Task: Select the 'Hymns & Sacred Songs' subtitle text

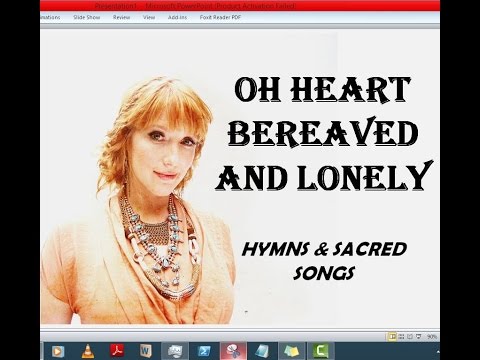Action: 324,262
